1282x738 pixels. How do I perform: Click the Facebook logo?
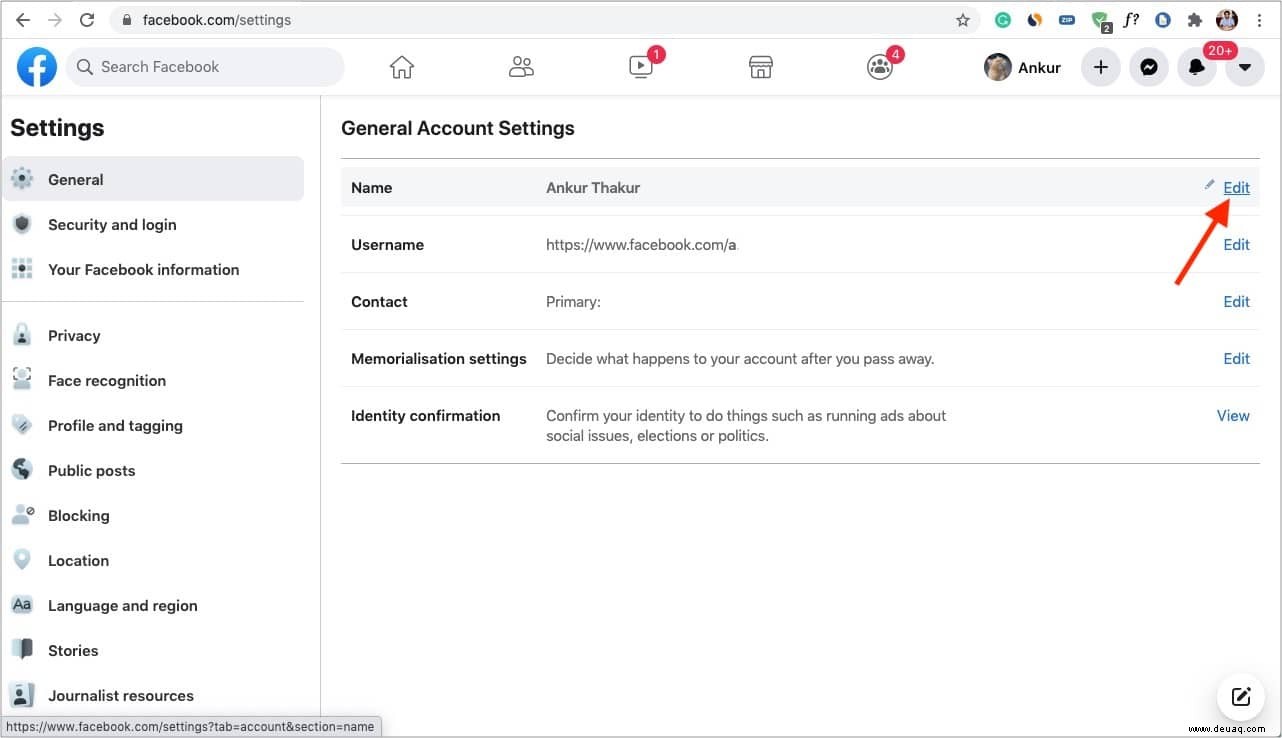[37, 67]
